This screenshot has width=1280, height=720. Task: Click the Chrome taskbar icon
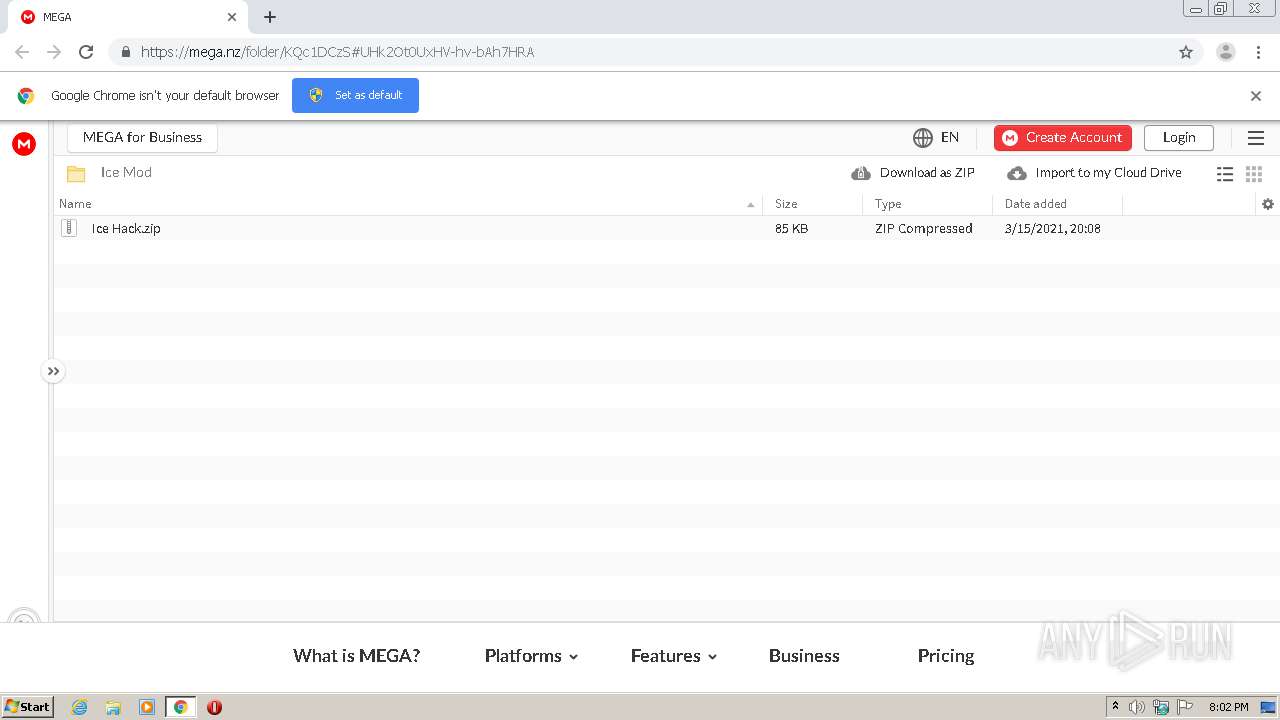[x=180, y=707]
